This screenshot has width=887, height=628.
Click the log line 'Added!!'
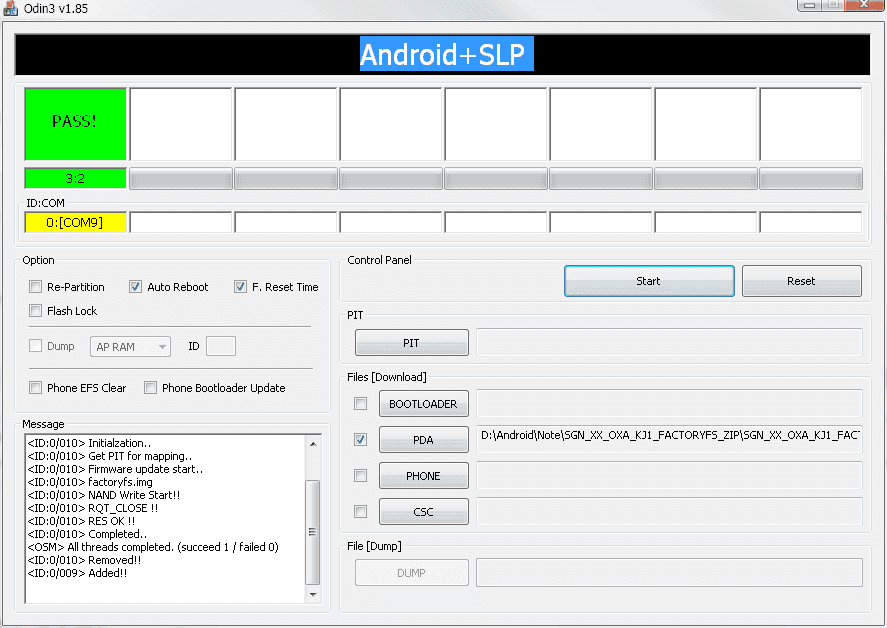tap(77, 573)
